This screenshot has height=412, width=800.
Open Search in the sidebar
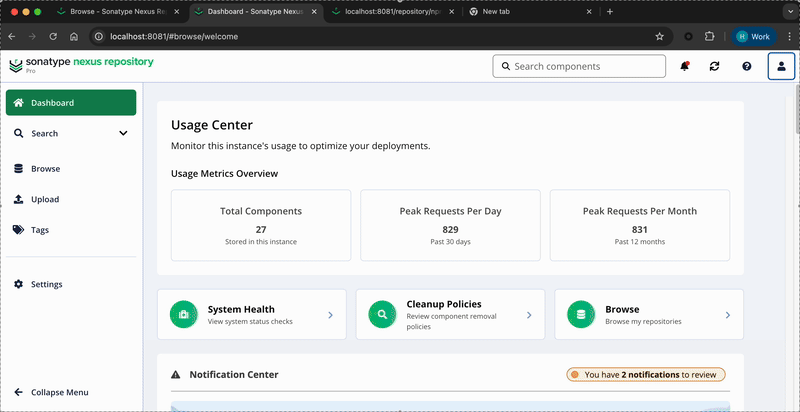tap(44, 134)
